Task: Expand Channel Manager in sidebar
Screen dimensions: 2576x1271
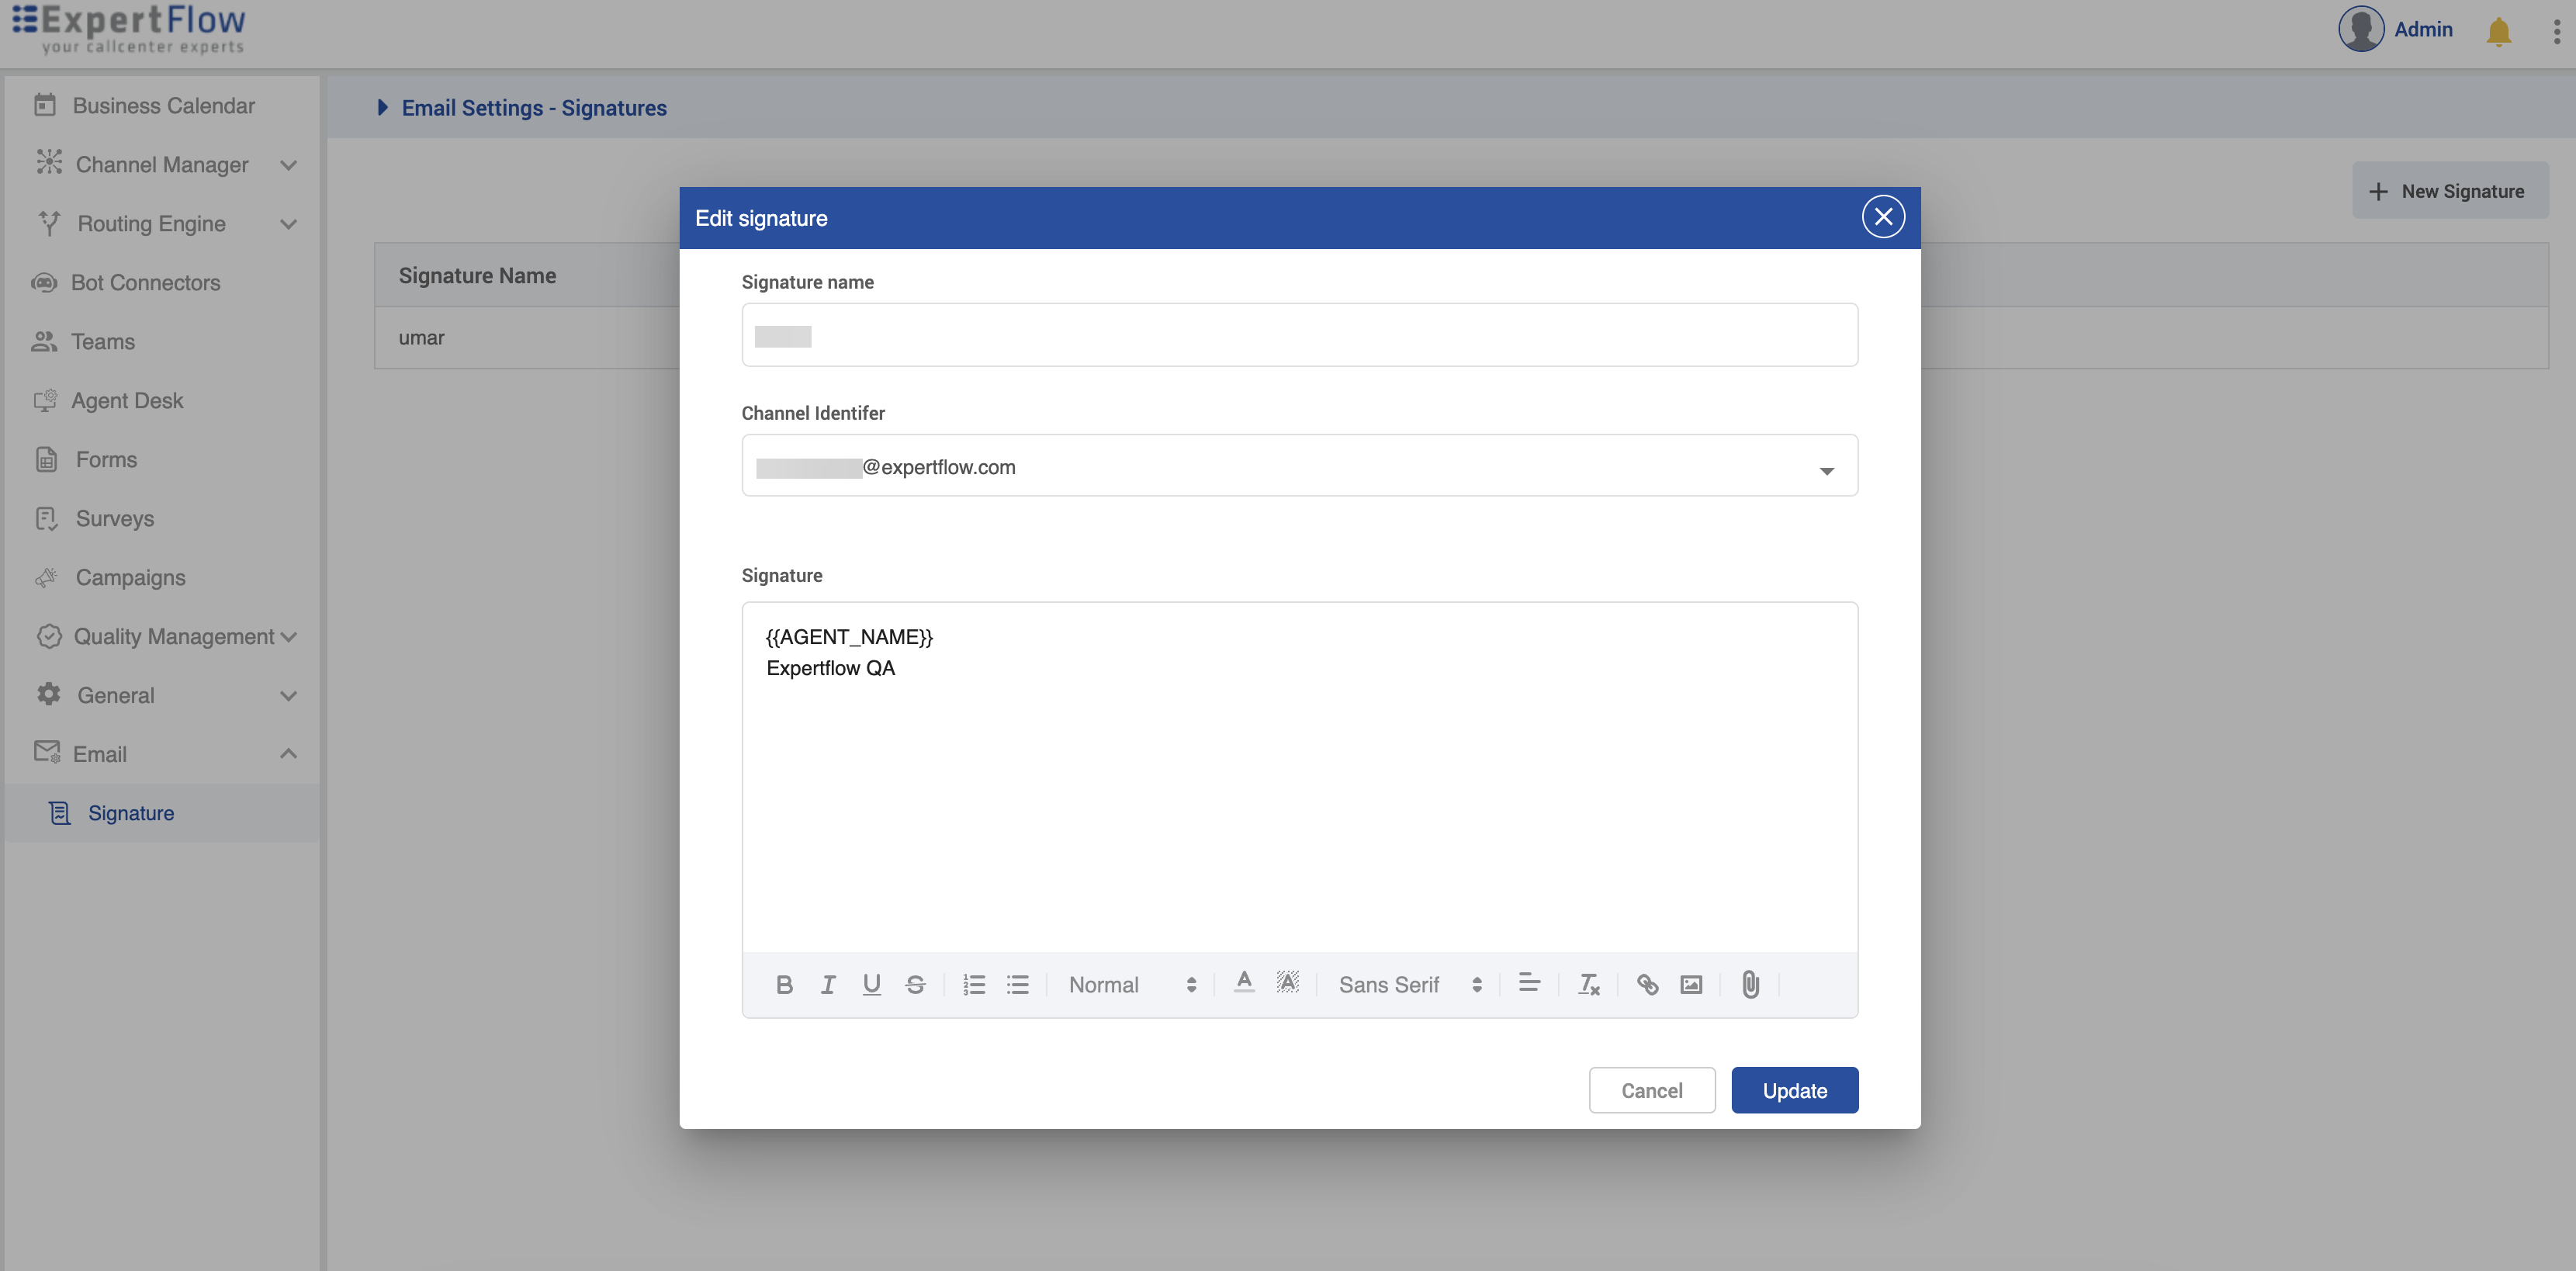Action: click(162, 164)
